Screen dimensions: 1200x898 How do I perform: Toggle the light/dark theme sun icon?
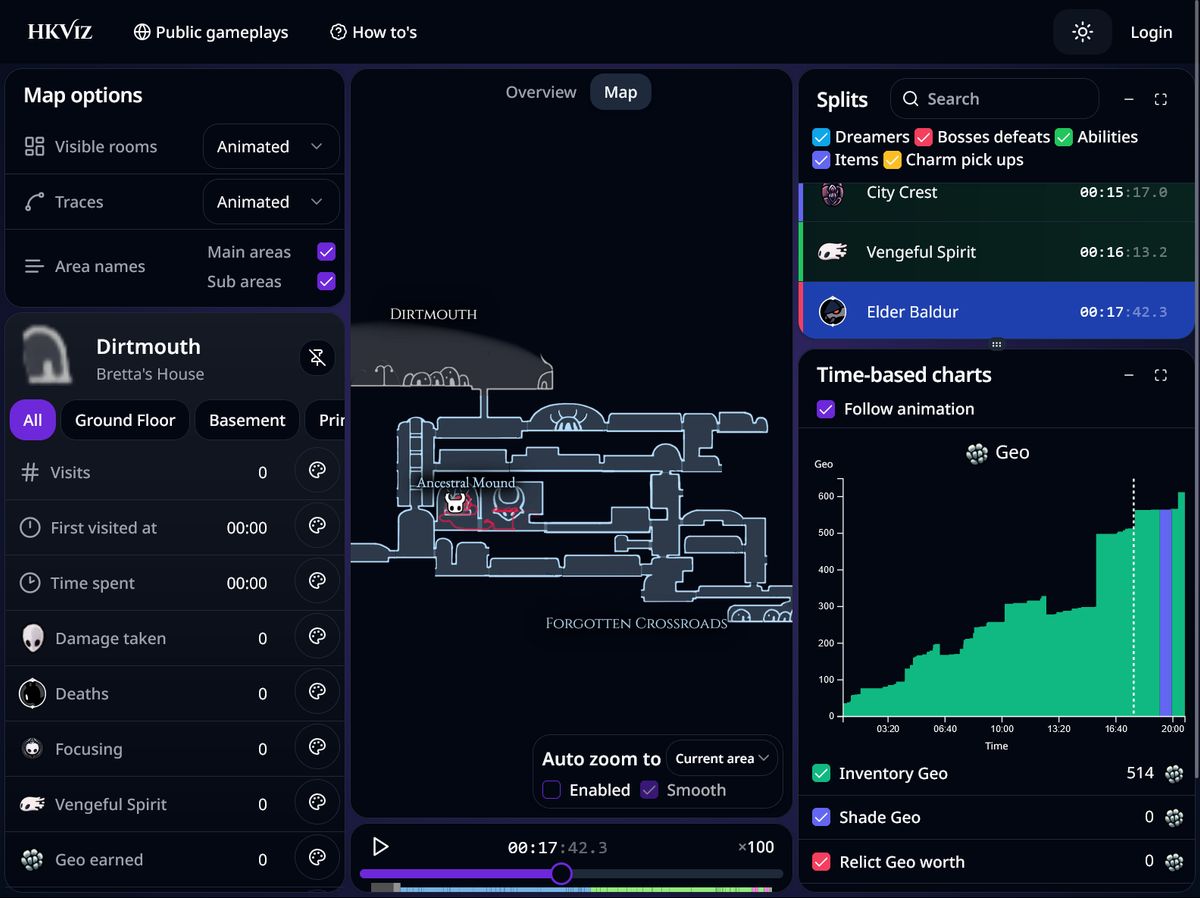pos(1082,32)
